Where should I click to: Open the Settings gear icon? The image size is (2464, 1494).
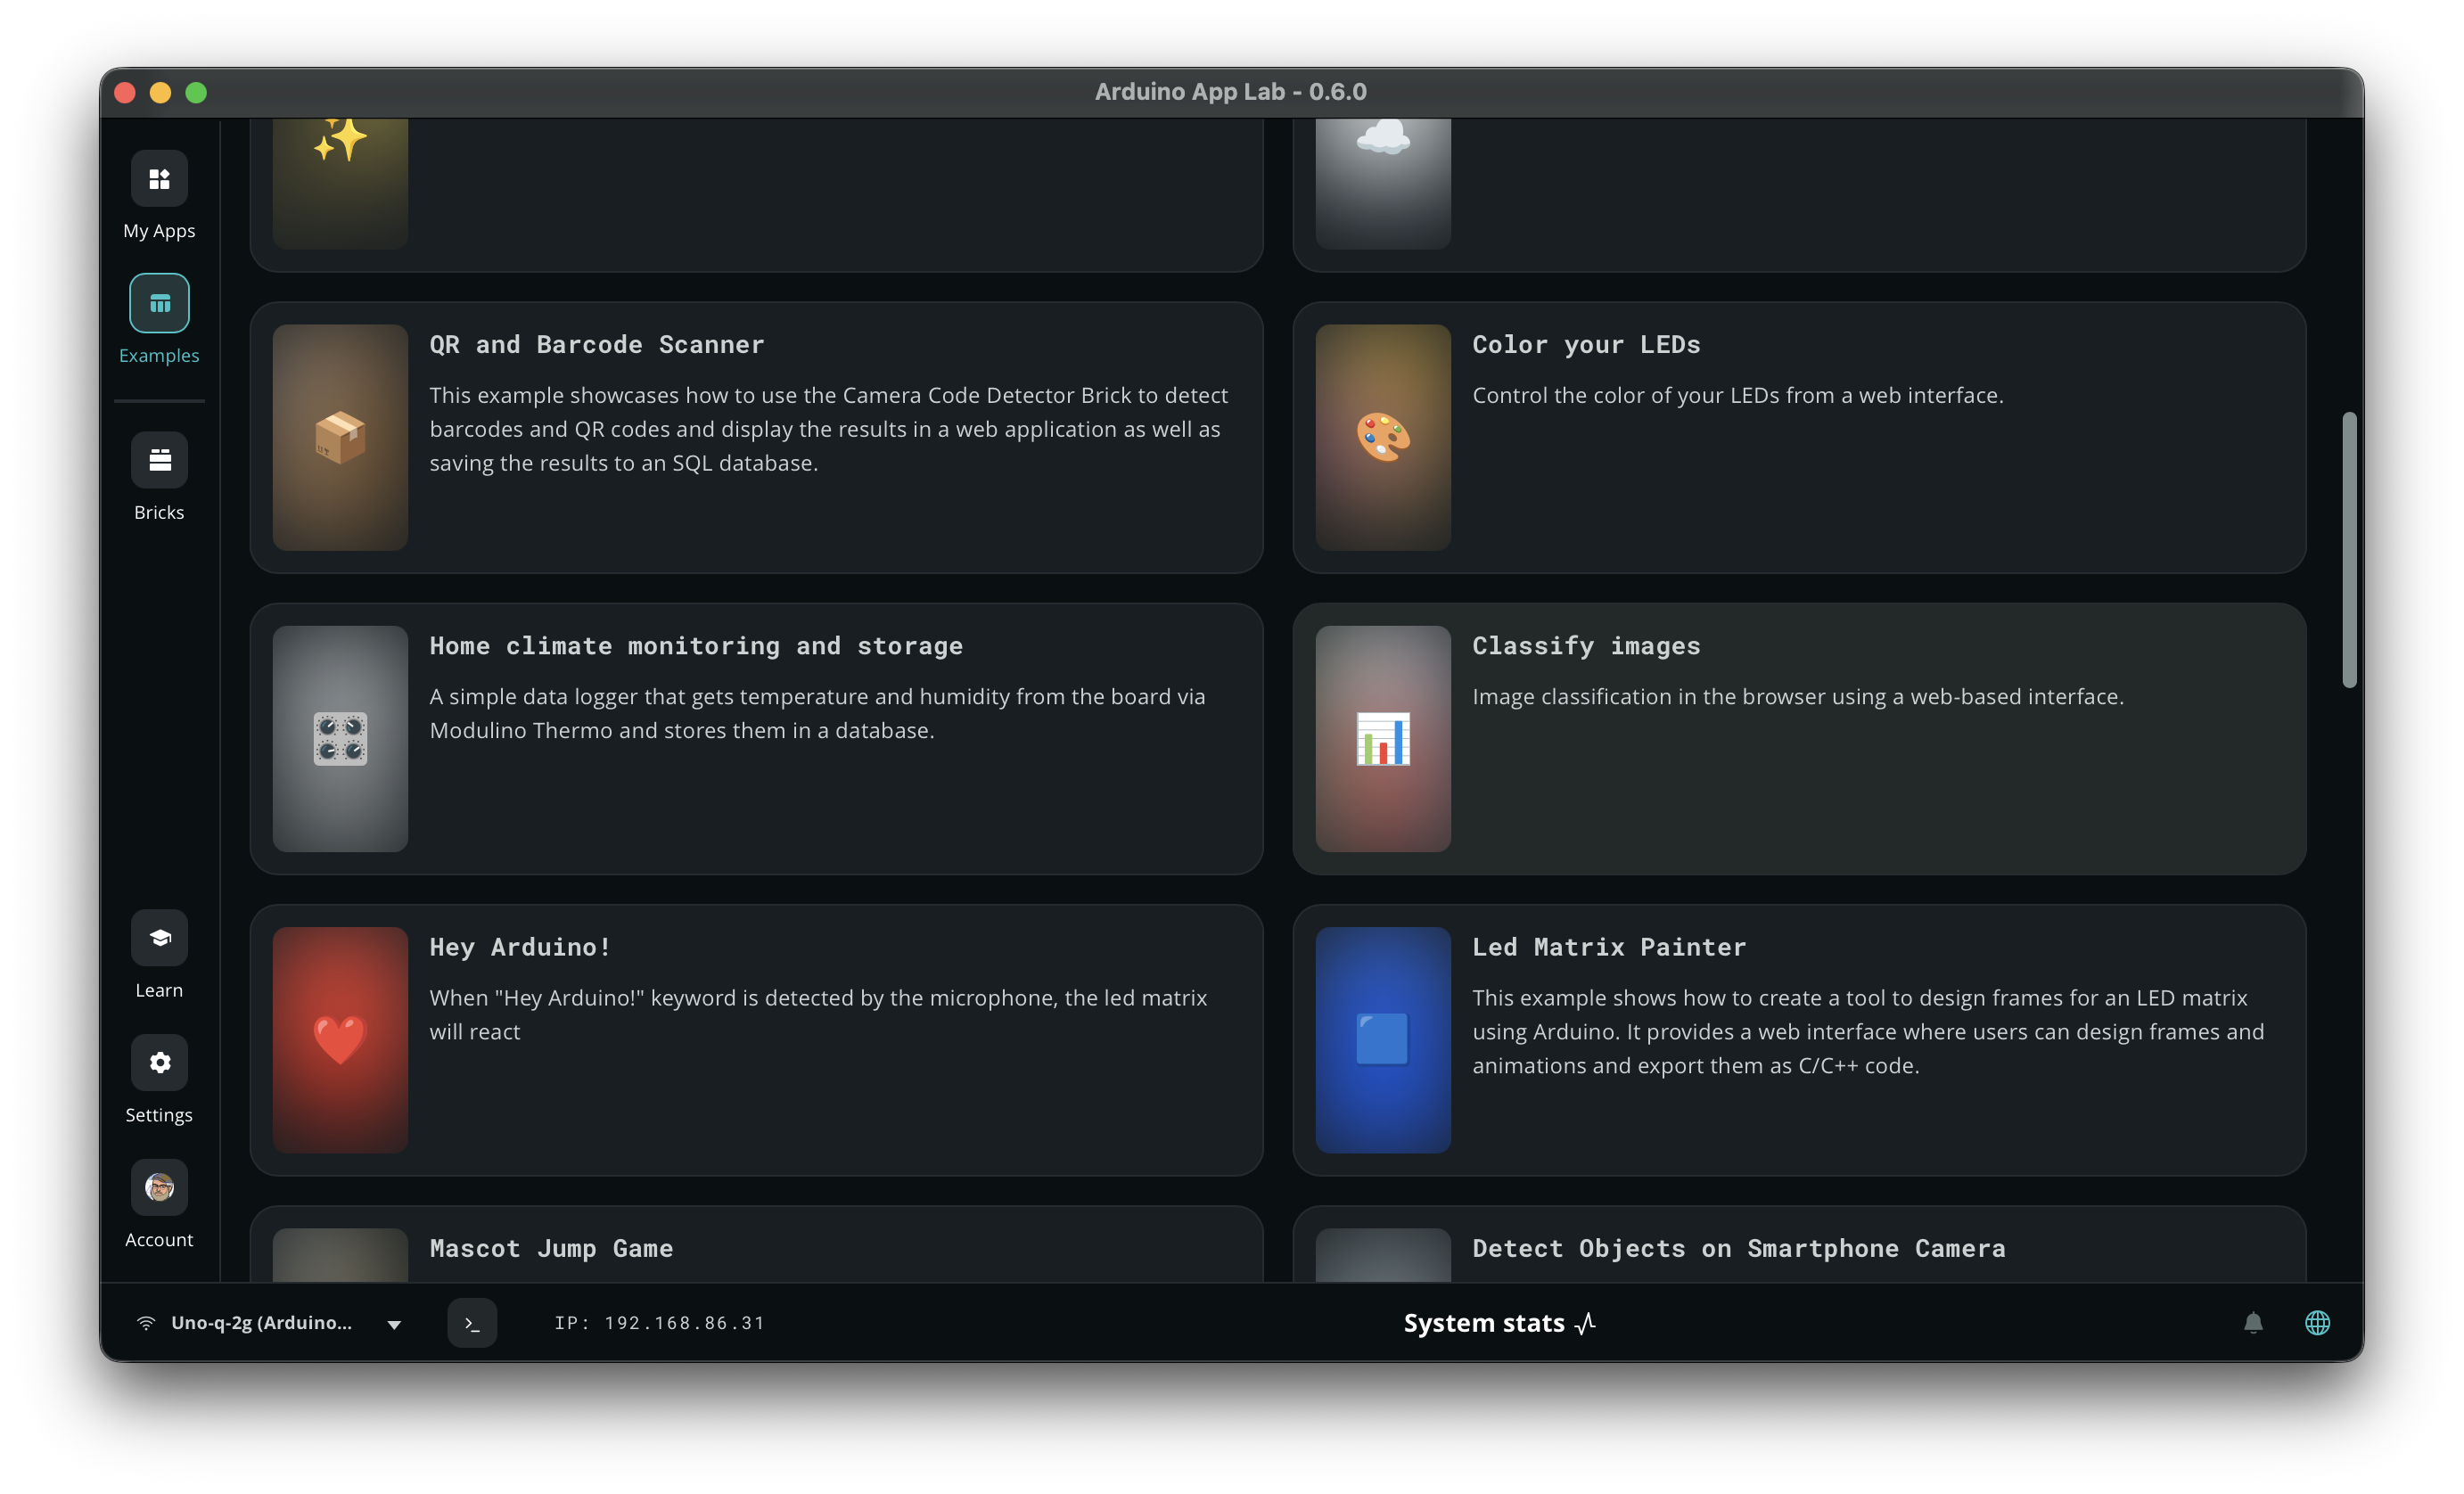coord(159,1063)
